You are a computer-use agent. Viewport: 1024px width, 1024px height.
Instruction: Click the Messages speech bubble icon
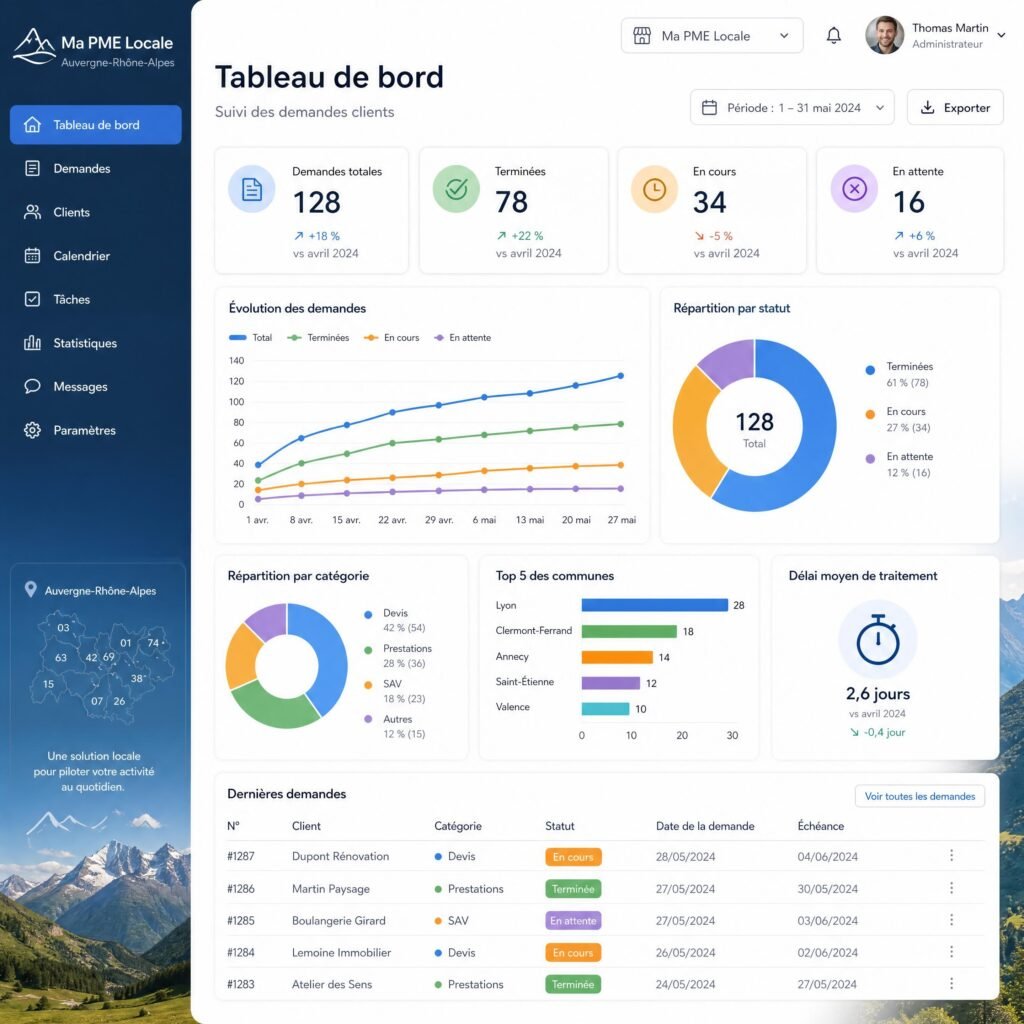(32, 386)
